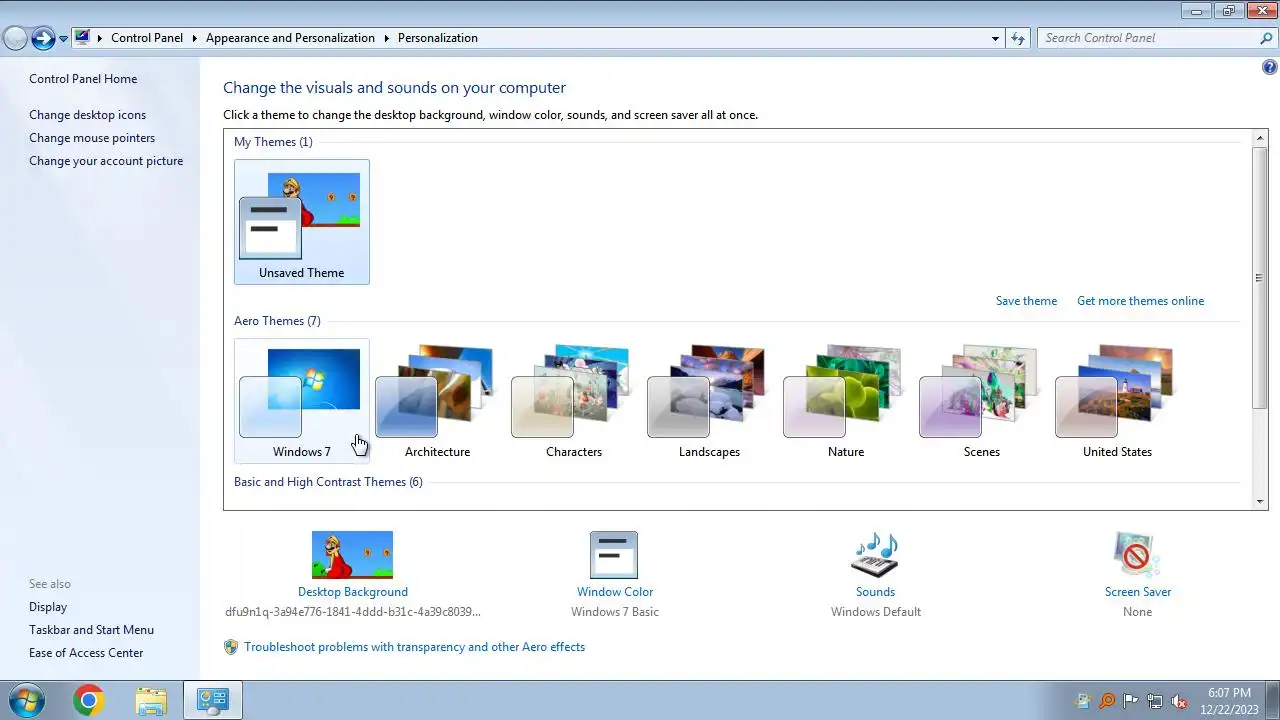Click the Save theme link
Image resolution: width=1280 pixels, height=720 pixels.
(x=1026, y=301)
